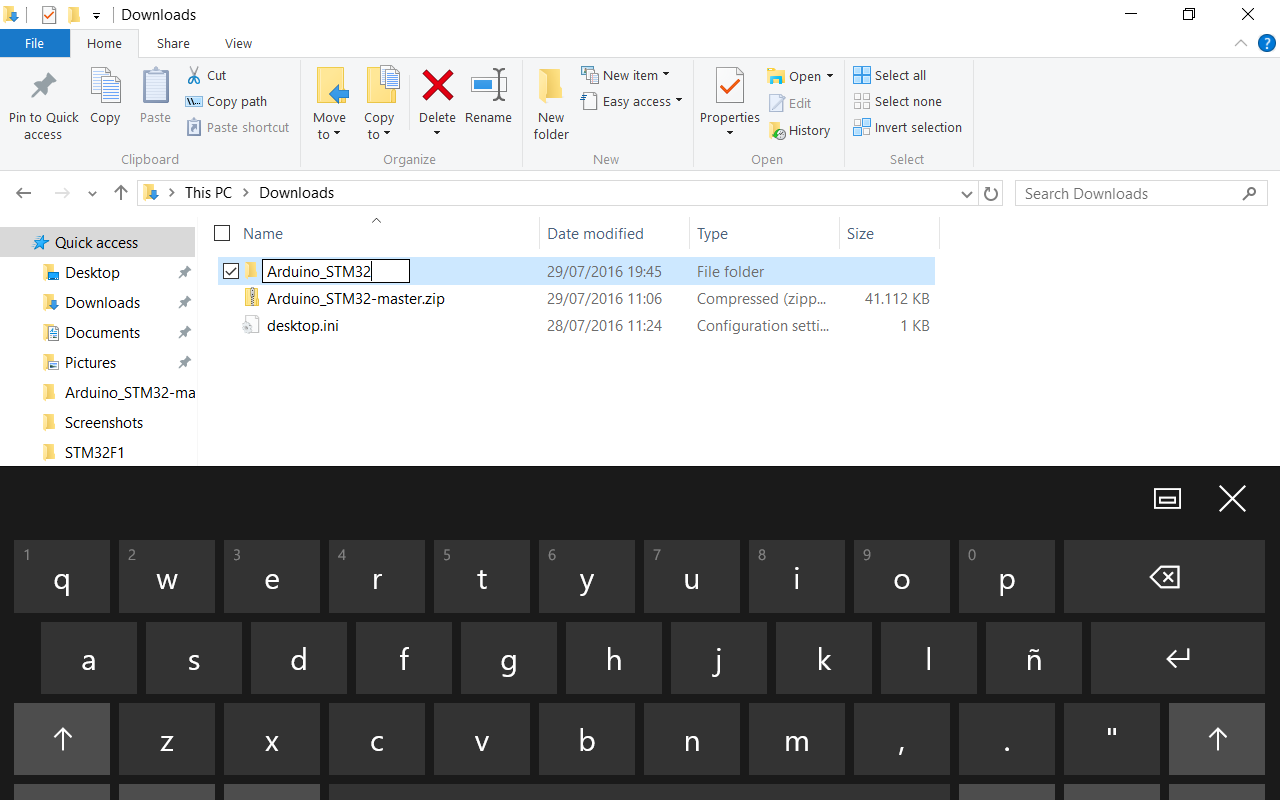Go up one folder level arrow
This screenshot has width=1280, height=800.
(121, 193)
